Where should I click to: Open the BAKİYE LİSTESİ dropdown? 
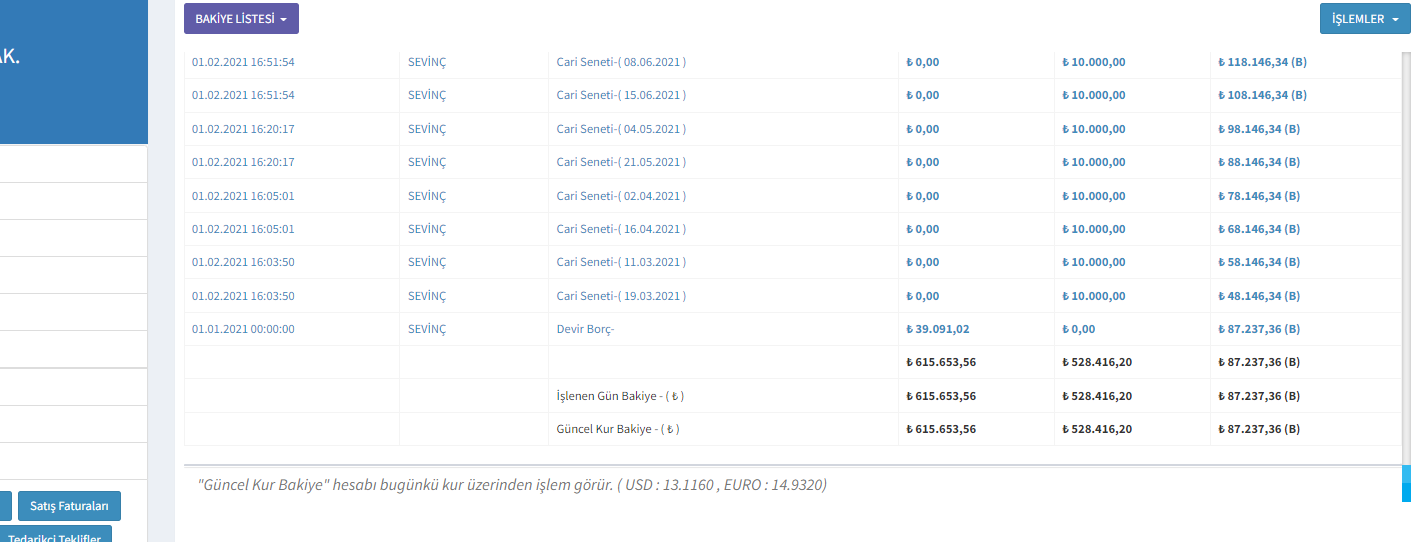click(x=241, y=19)
